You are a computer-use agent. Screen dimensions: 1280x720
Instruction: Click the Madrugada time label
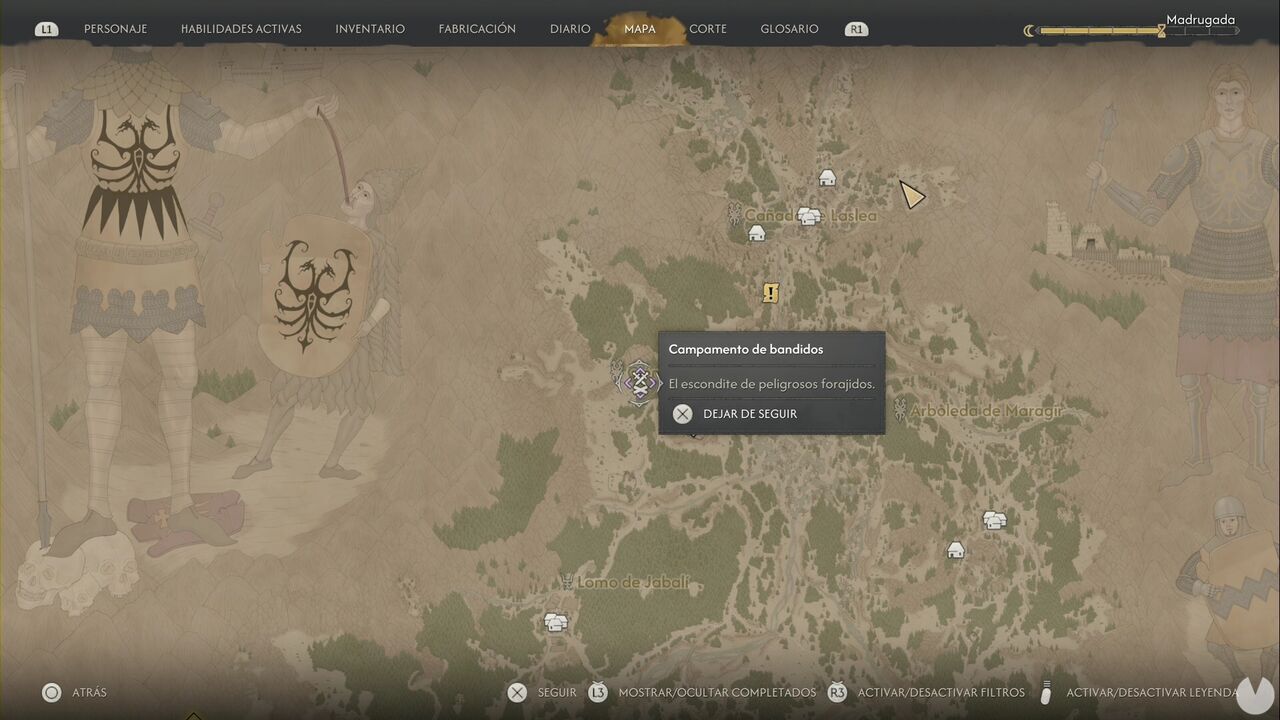click(1200, 19)
